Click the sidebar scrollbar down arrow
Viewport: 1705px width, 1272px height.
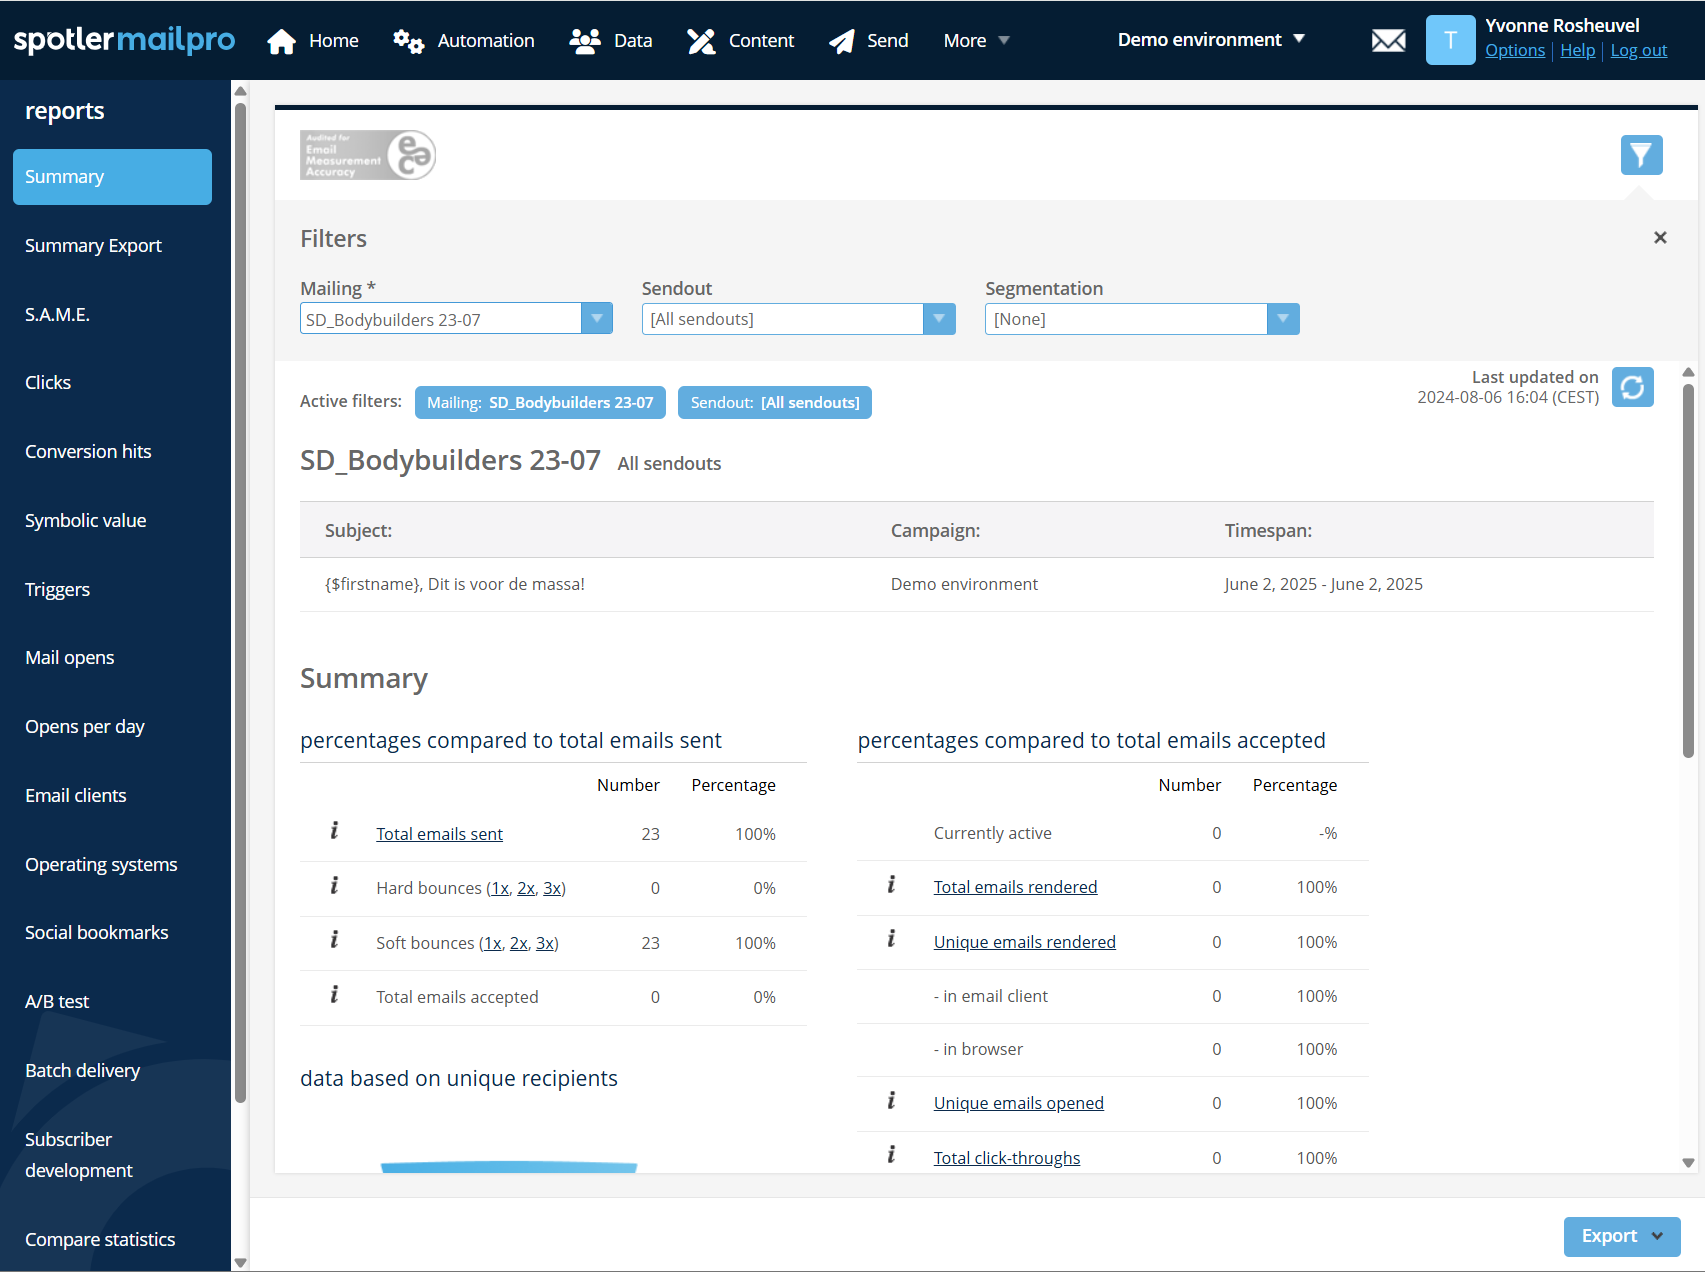tap(240, 1263)
